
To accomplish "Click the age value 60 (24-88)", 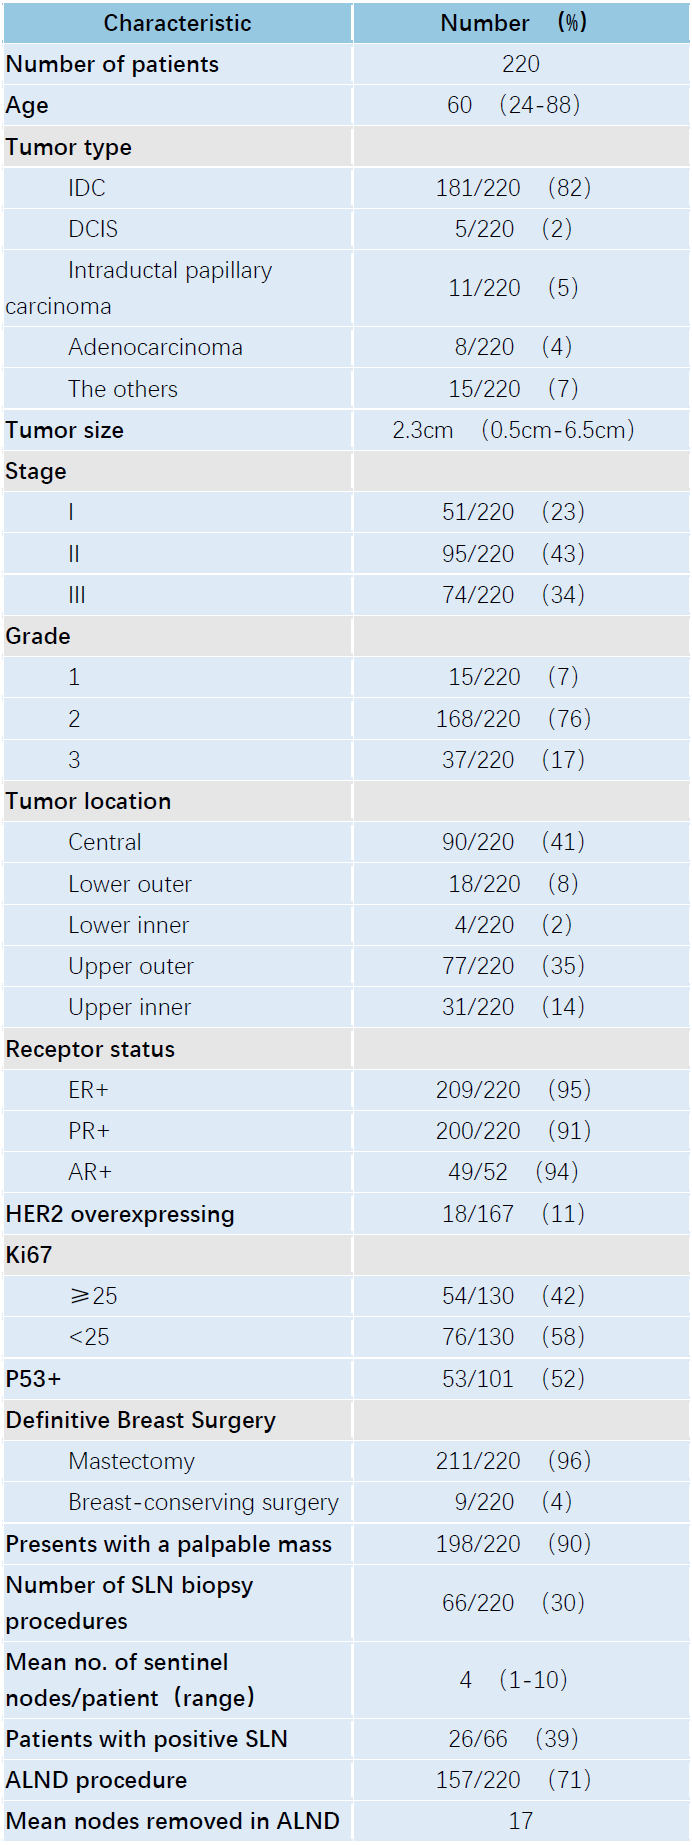I will [x=514, y=105].
